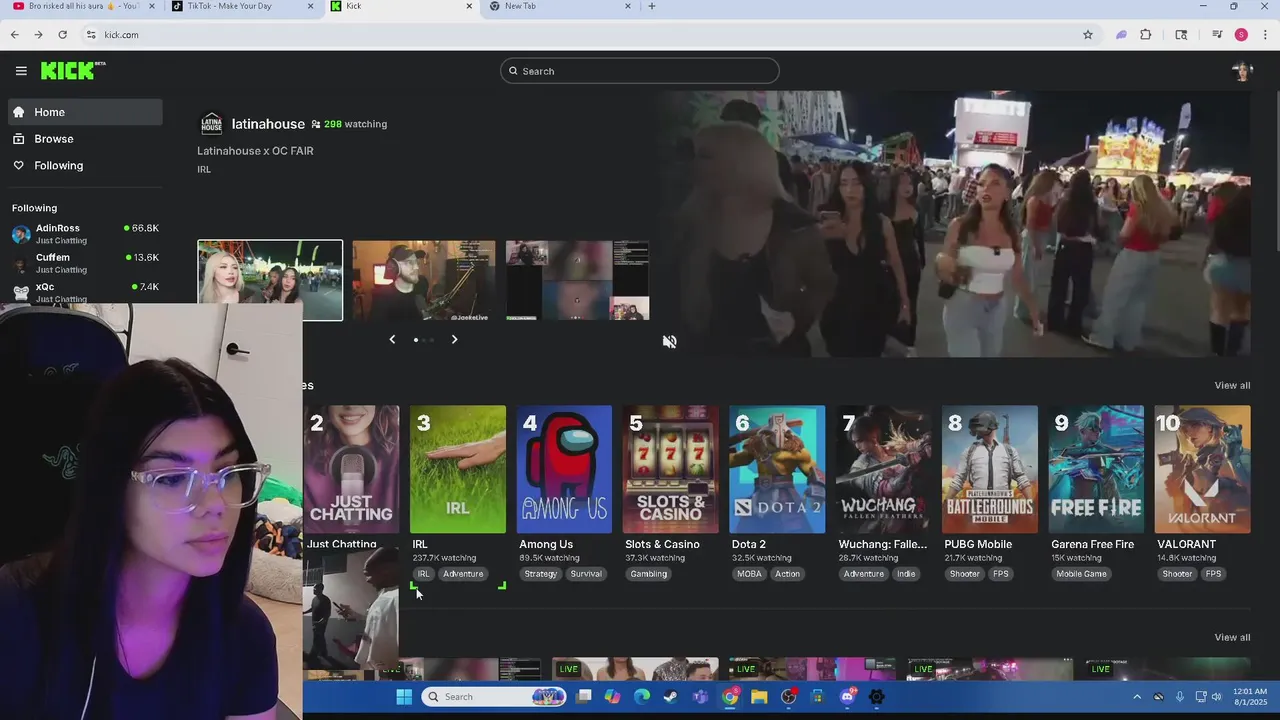Open Steam from taskbar
Screen dimensions: 1280x720
(670, 697)
